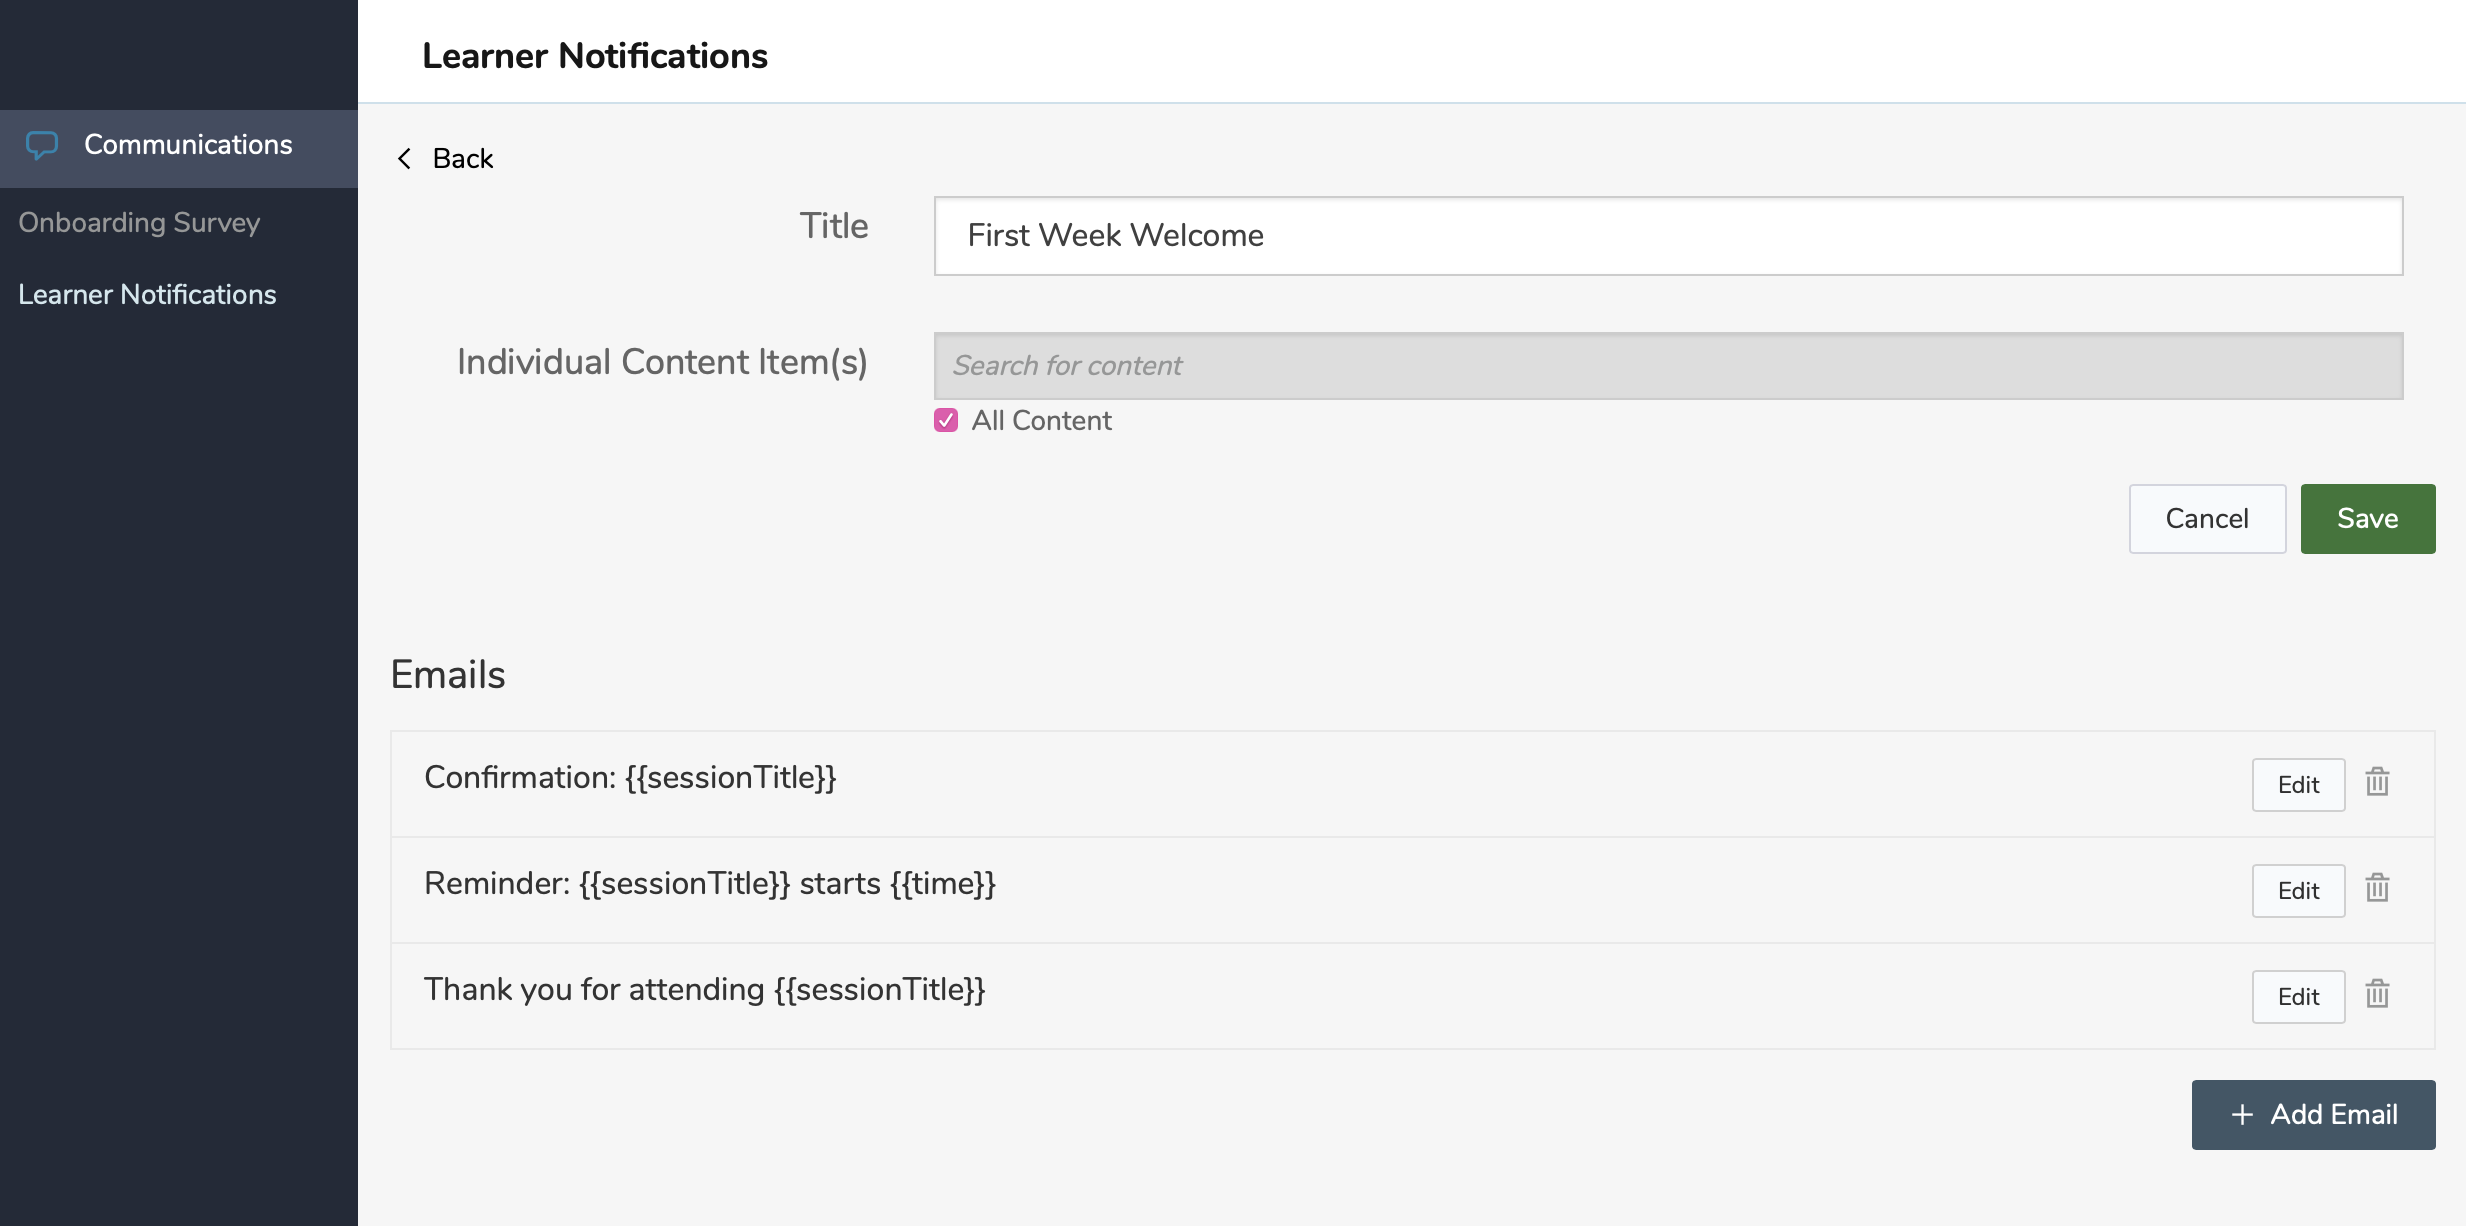Viewport: 2466px width, 1226px height.
Task: Uncheck the All Content checkbox
Action: 946,421
